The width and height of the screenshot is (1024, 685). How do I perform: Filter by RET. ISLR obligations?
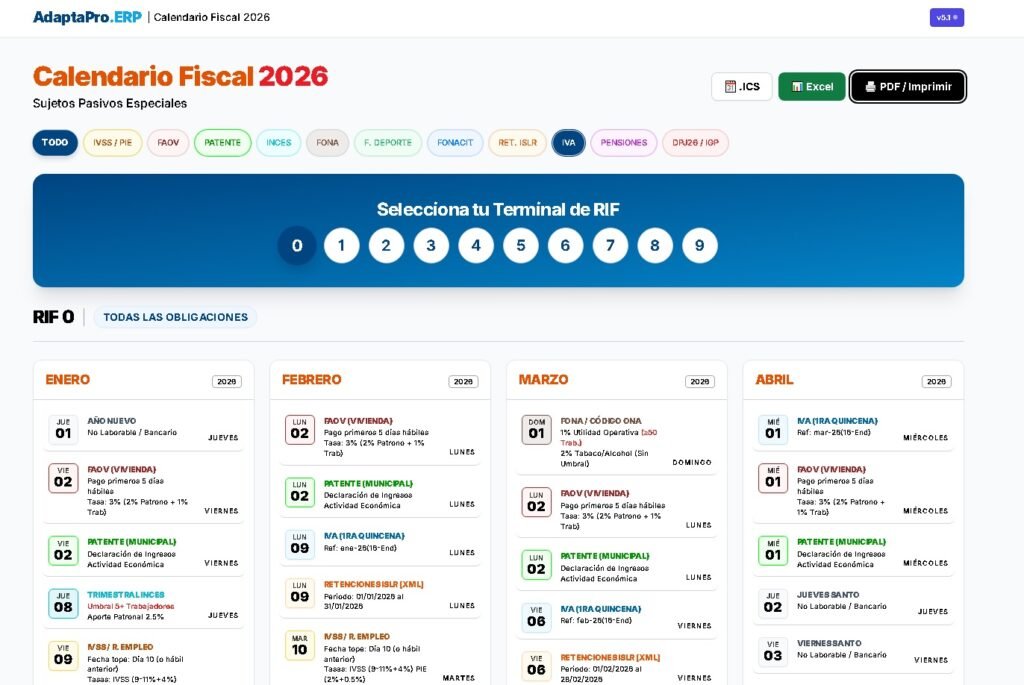click(518, 143)
